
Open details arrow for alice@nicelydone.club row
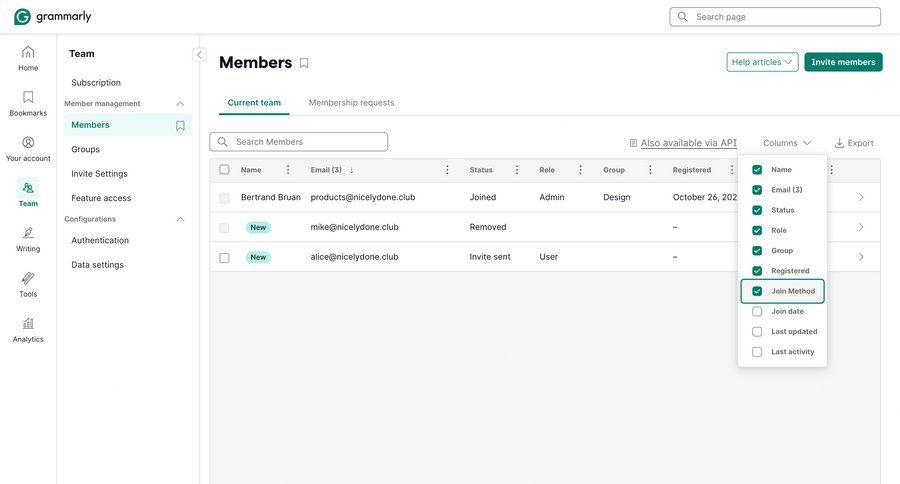[x=861, y=257]
